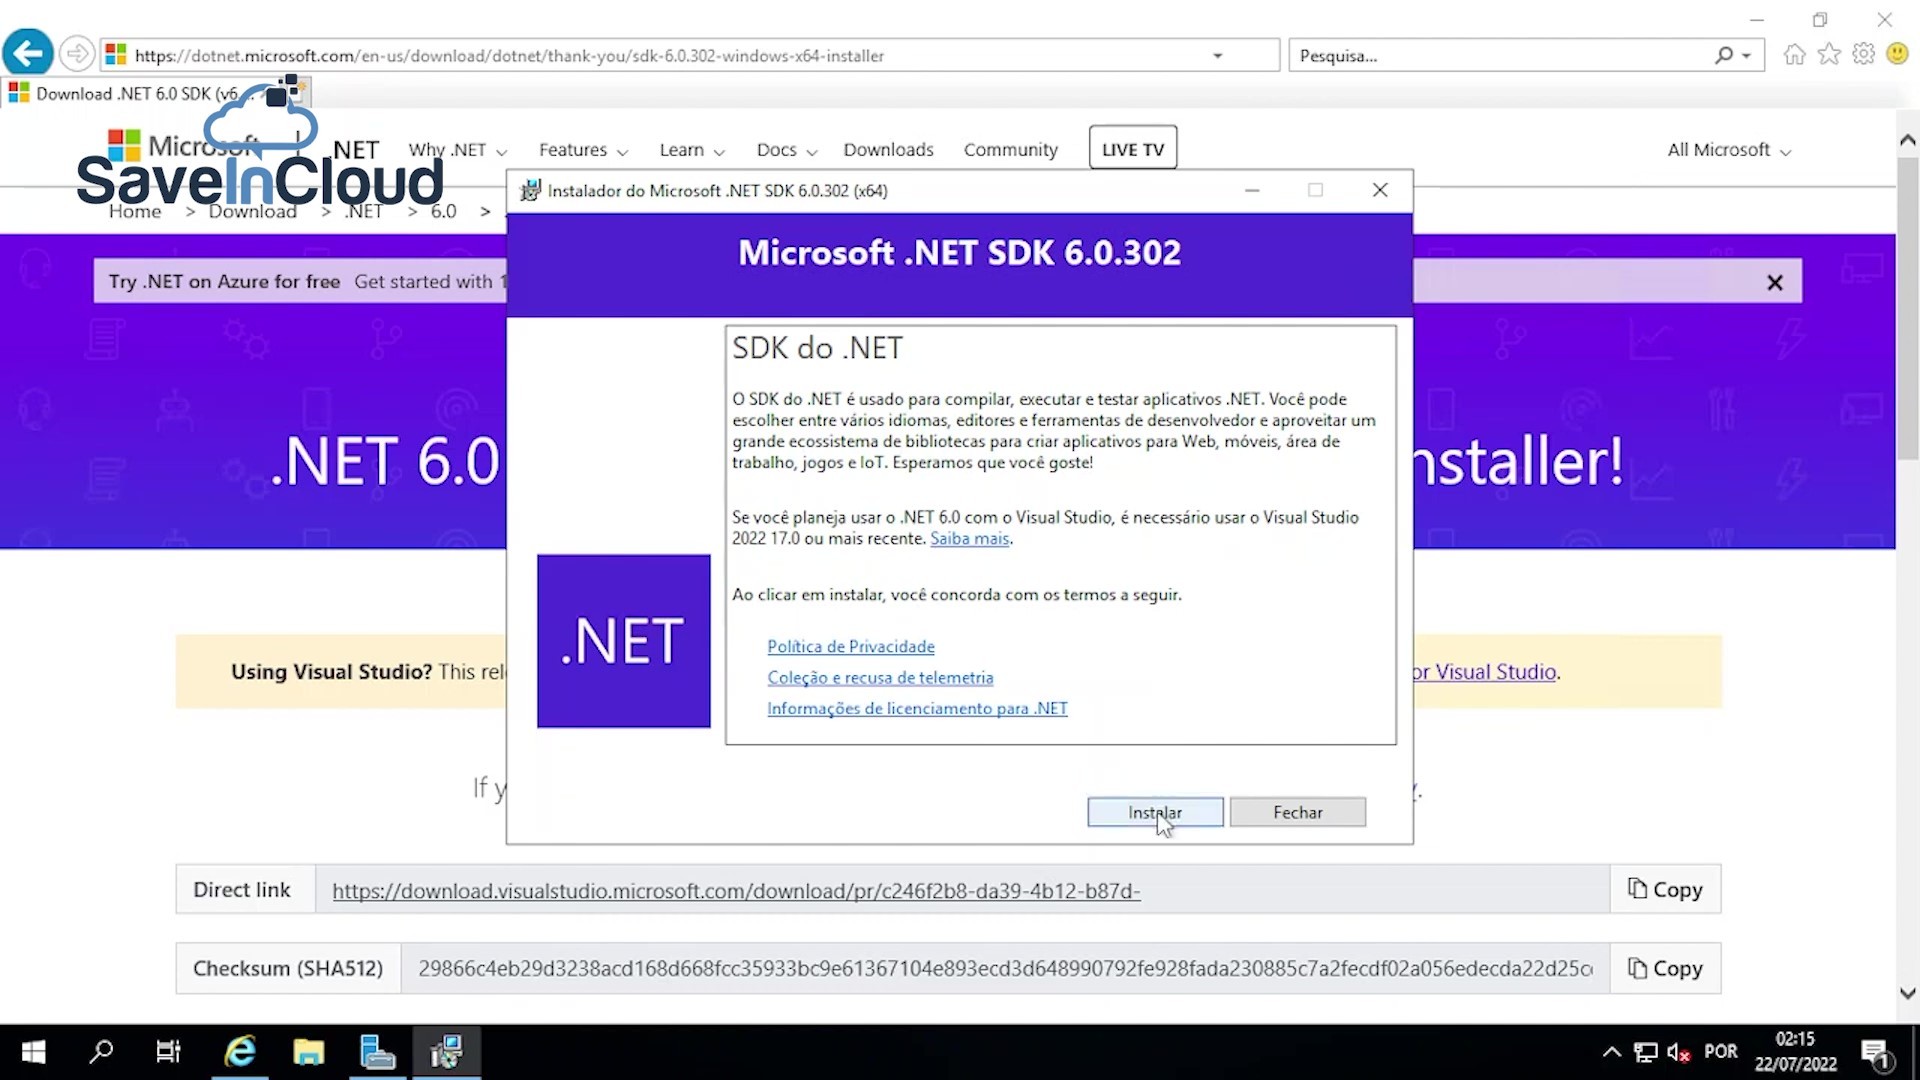Click the browser back arrow button
The image size is (1920, 1080).
coord(28,53)
